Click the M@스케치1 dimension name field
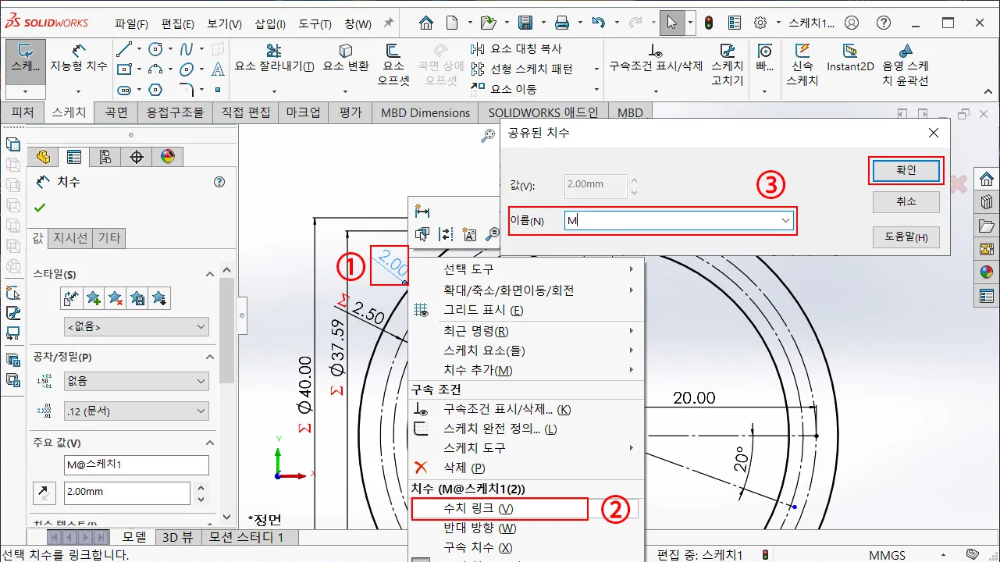 [x=136, y=464]
